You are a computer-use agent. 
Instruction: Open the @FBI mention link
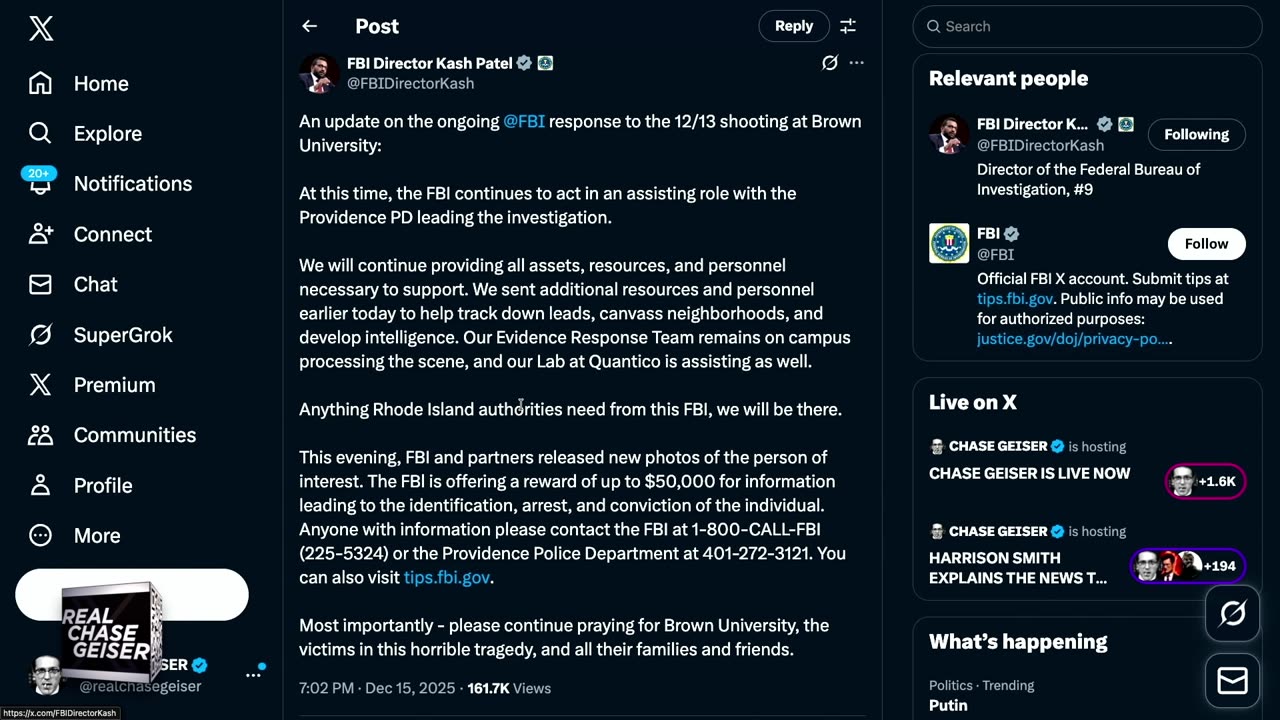524,122
